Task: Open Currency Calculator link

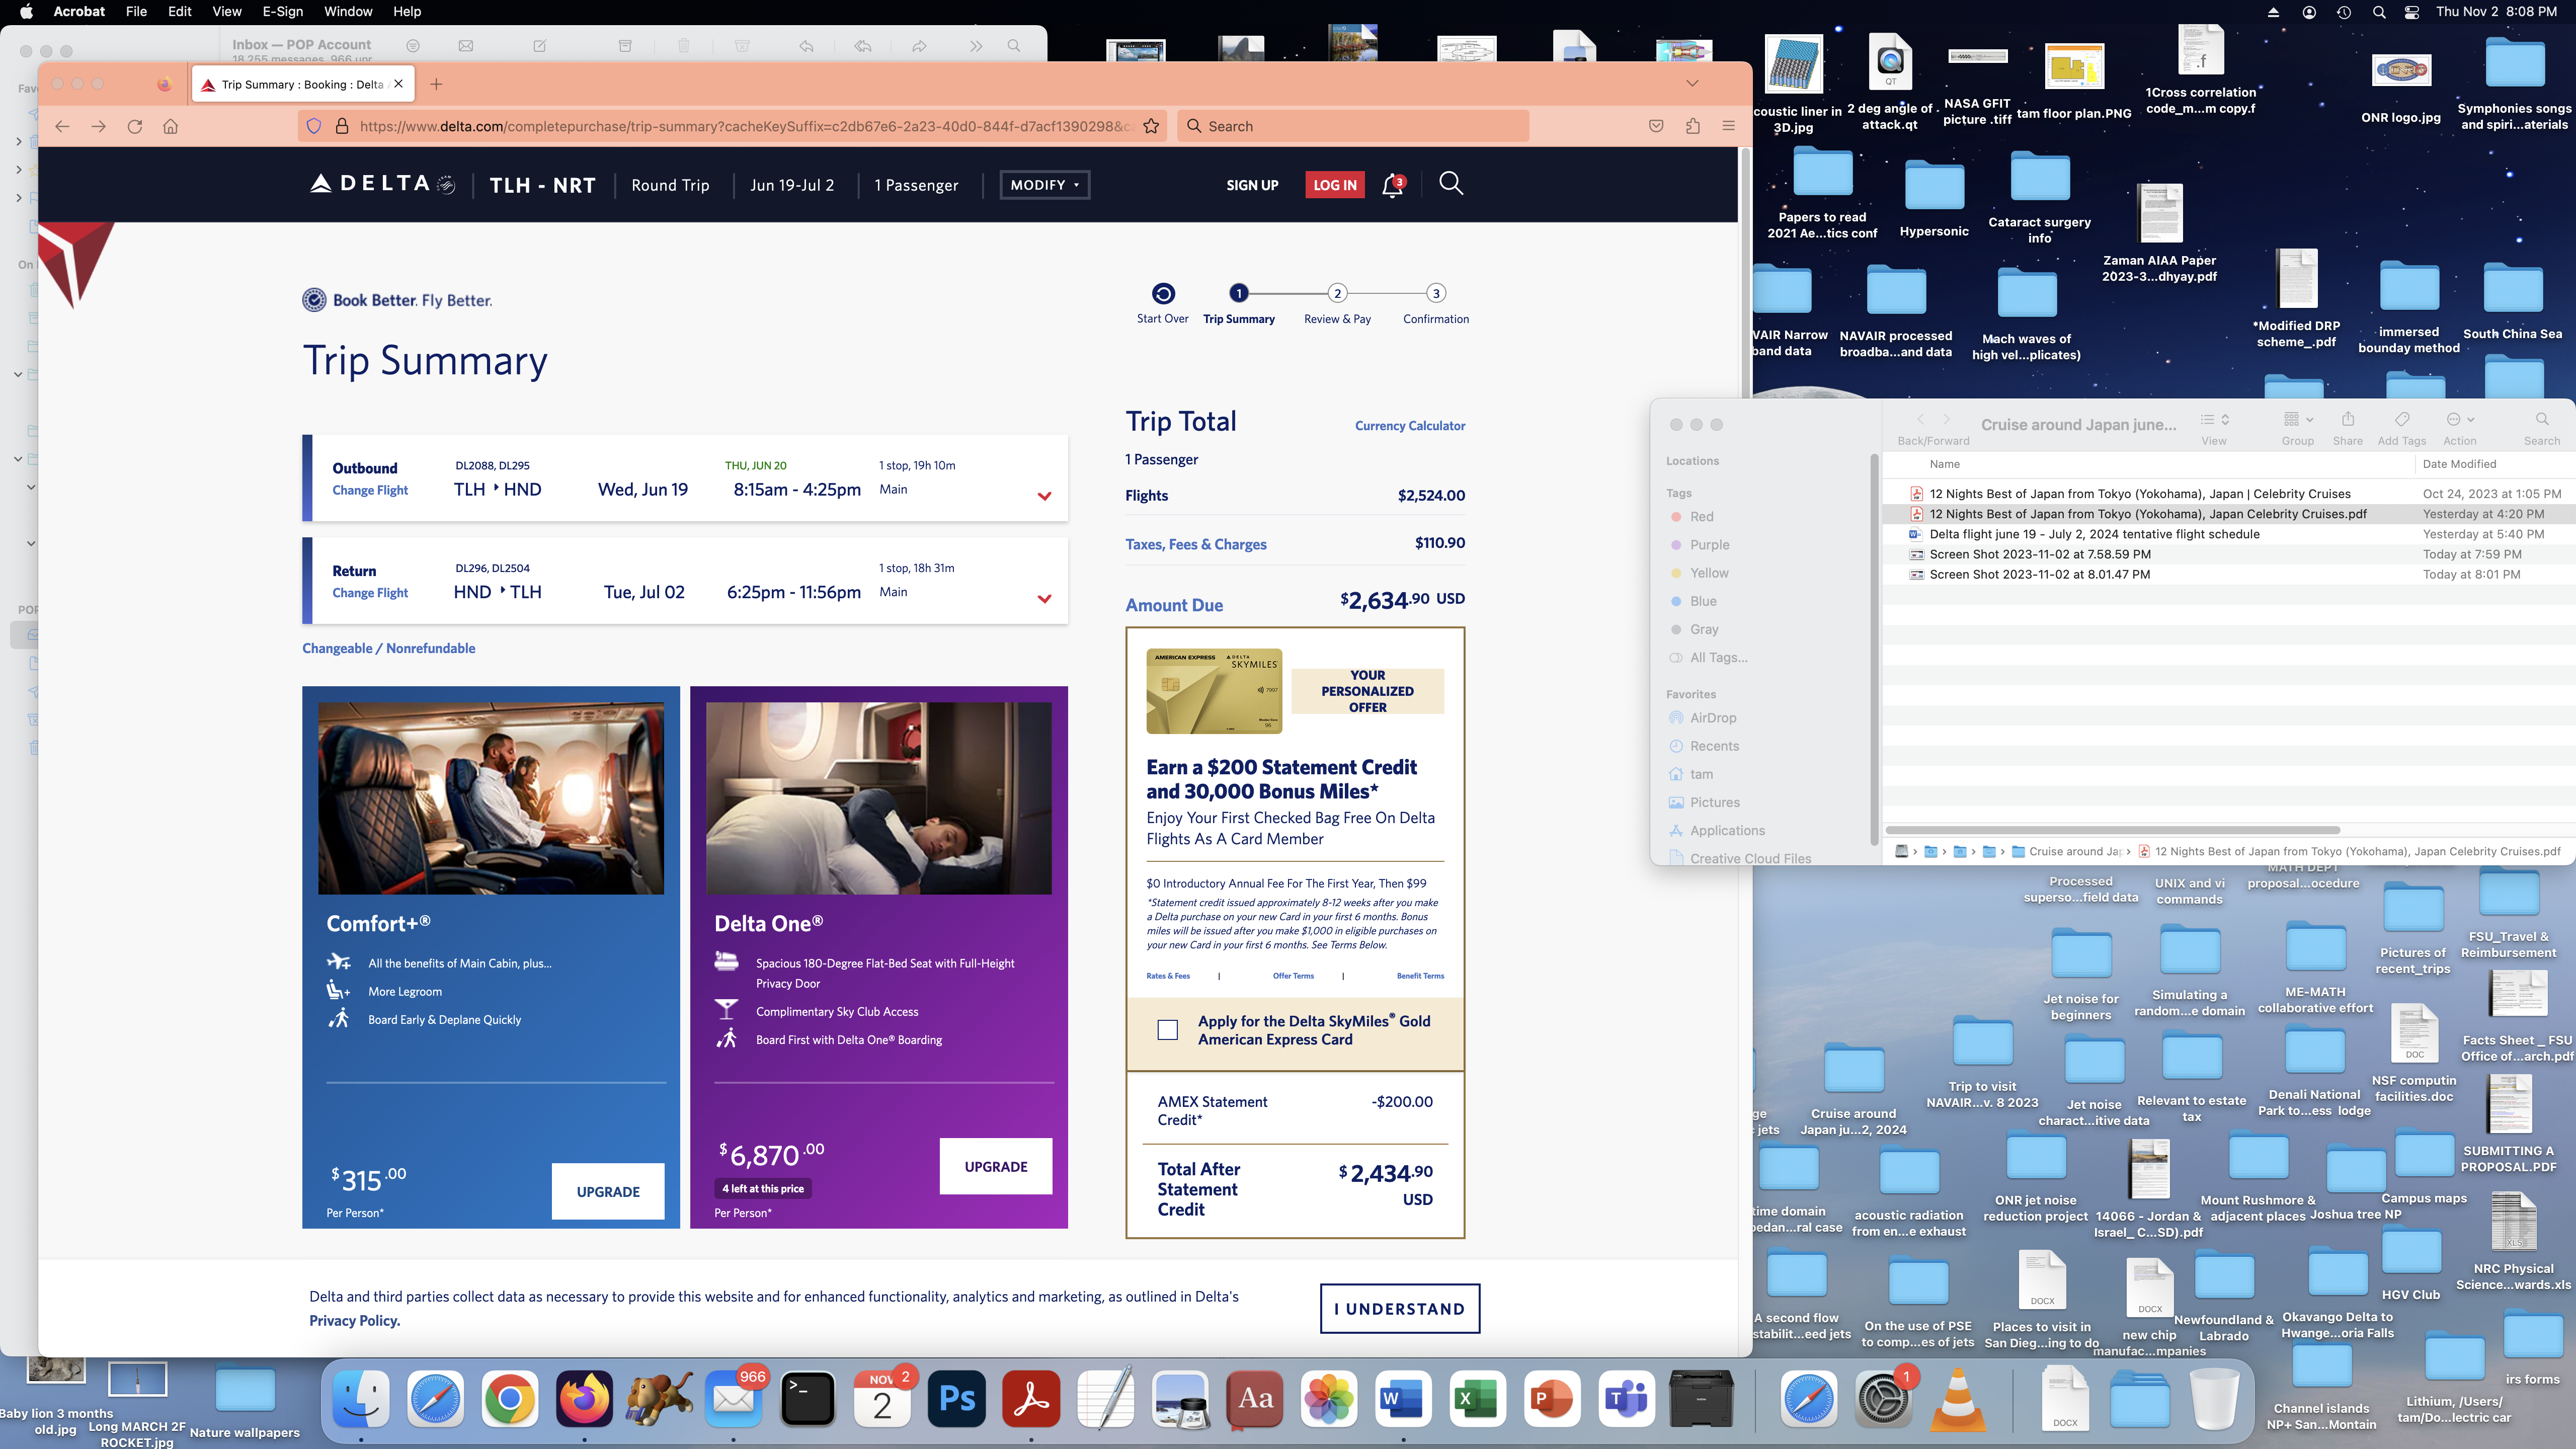Action: 1409,426
